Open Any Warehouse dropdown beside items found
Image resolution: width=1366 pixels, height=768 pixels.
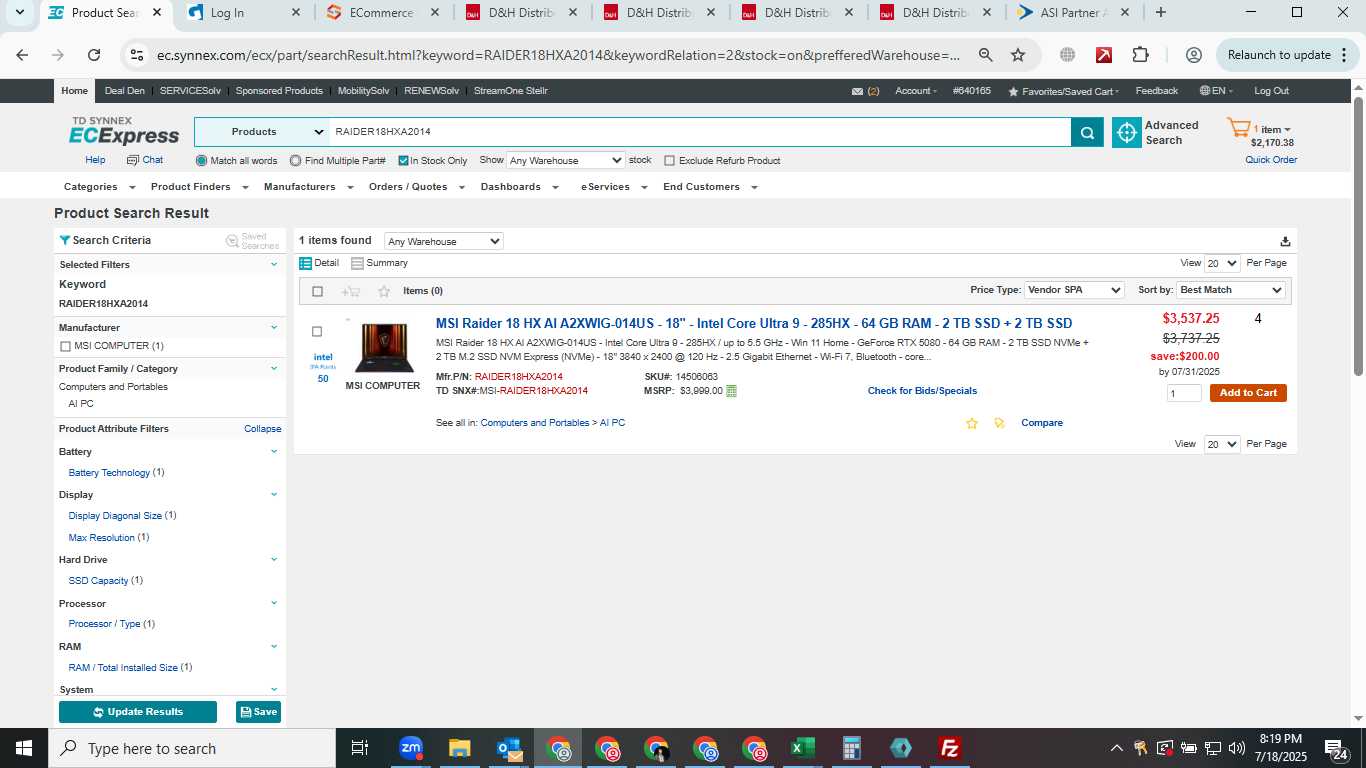tap(443, 241)
